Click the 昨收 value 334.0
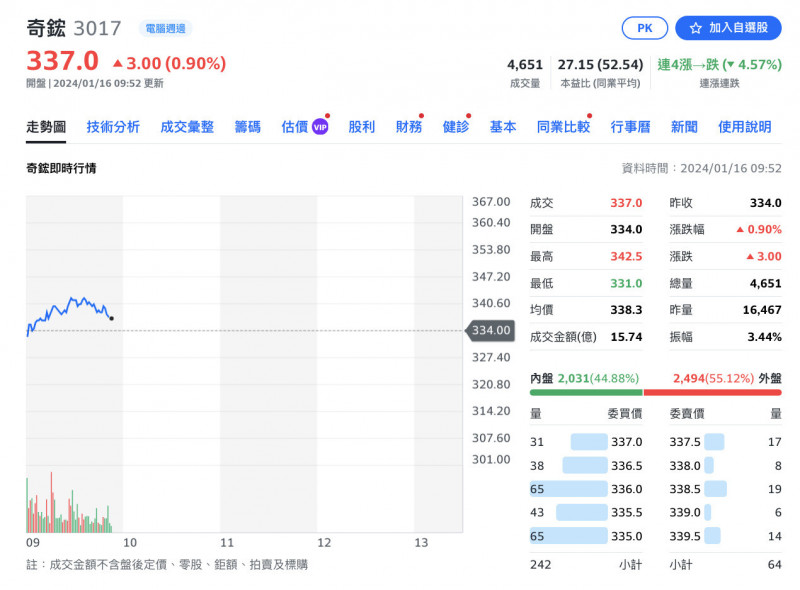The image size is (800, 590). coord(765,203)
